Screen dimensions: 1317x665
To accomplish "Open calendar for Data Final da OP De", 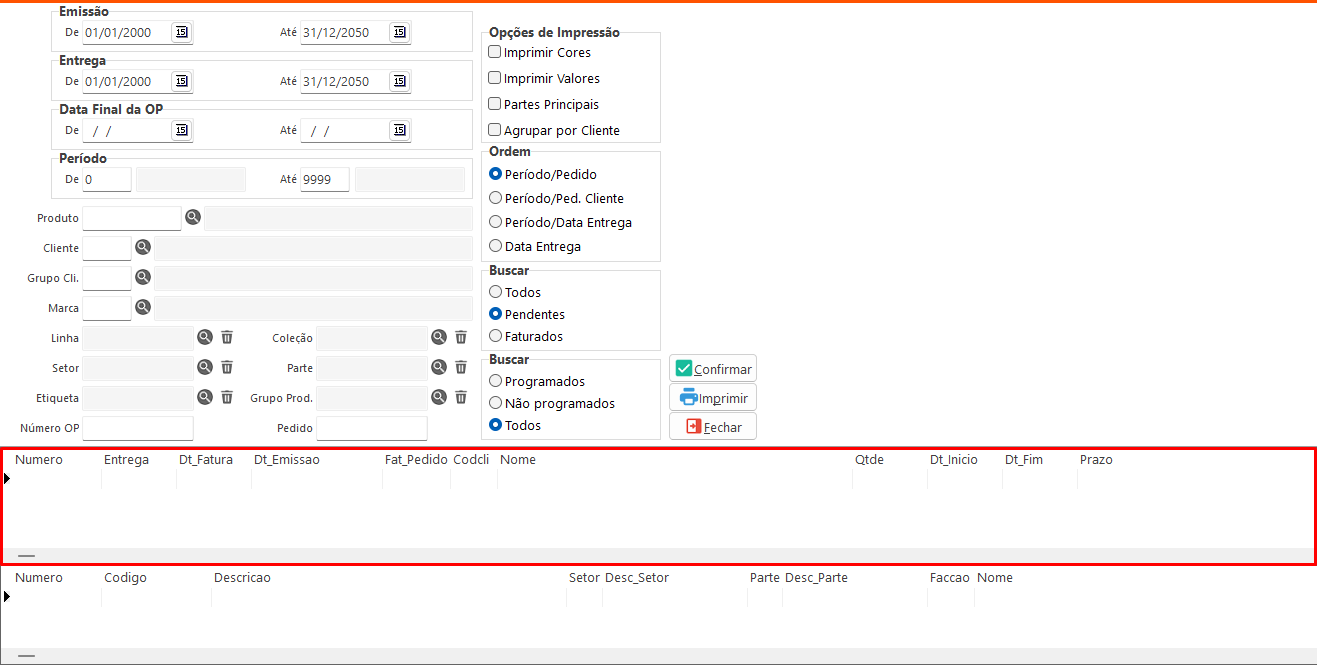I will 181,130.
